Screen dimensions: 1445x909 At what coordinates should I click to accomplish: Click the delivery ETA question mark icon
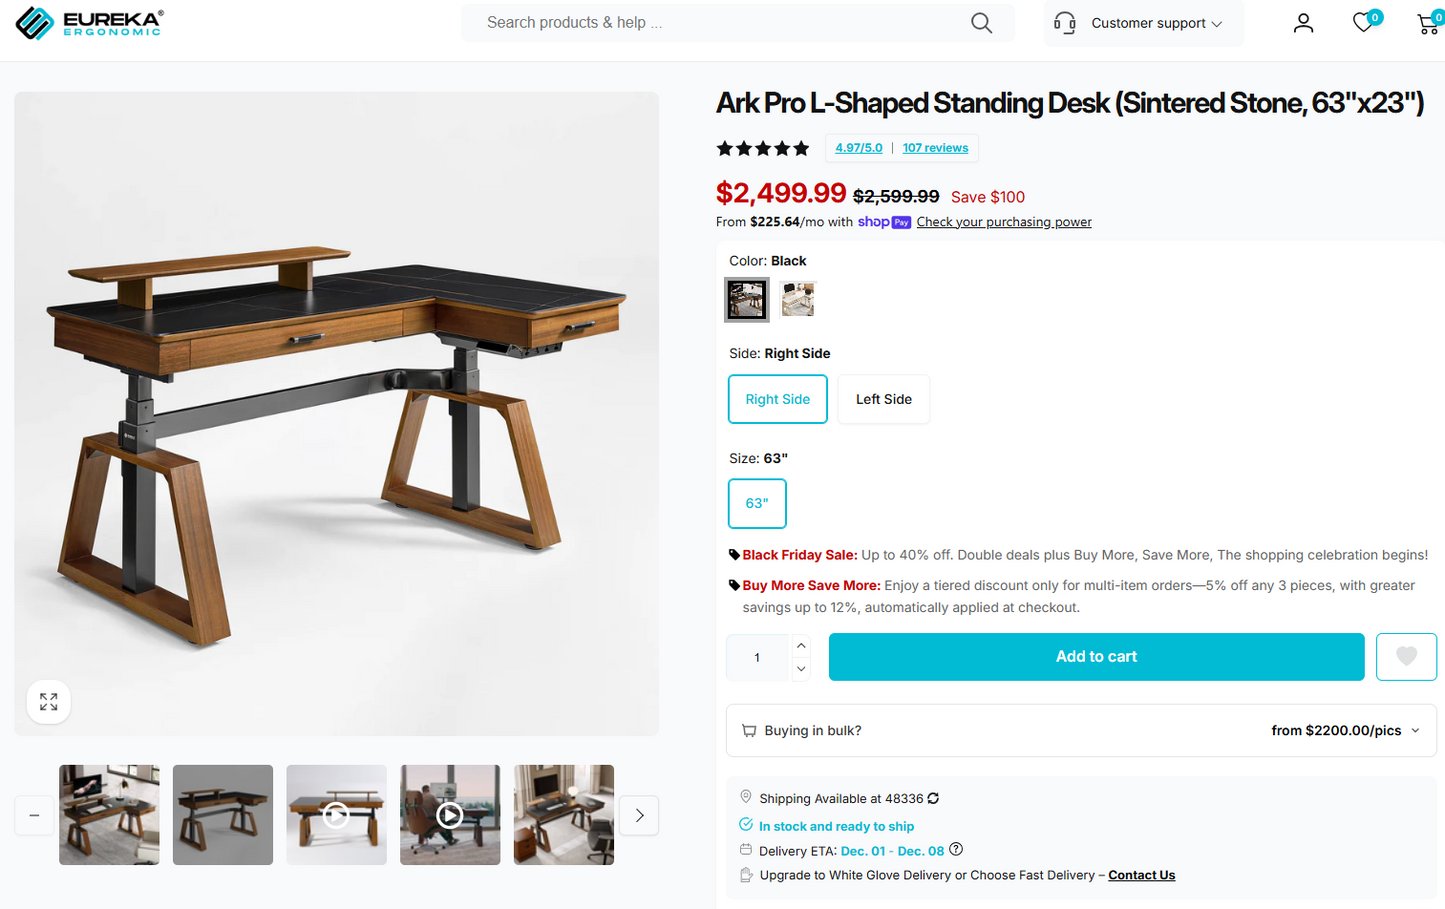955,848
